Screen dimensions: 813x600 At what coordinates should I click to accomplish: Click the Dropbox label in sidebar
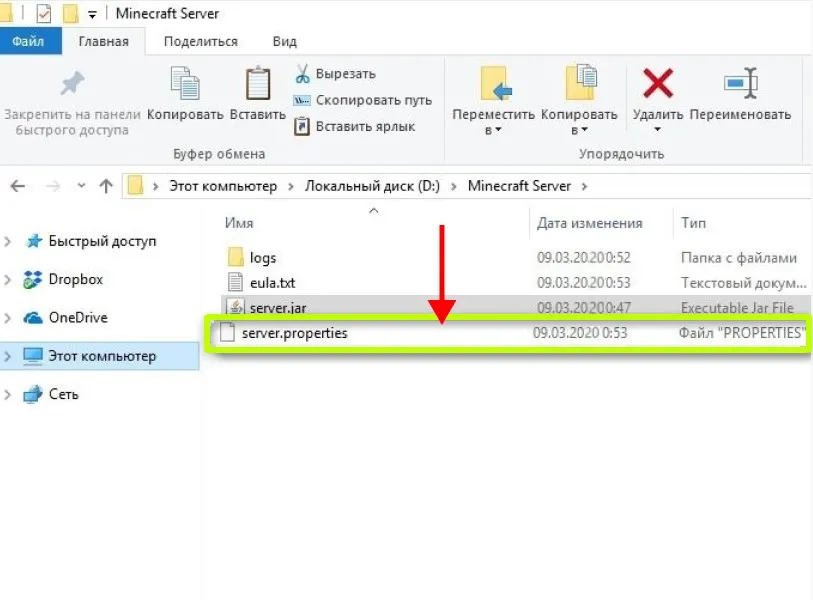pos(76,280)
